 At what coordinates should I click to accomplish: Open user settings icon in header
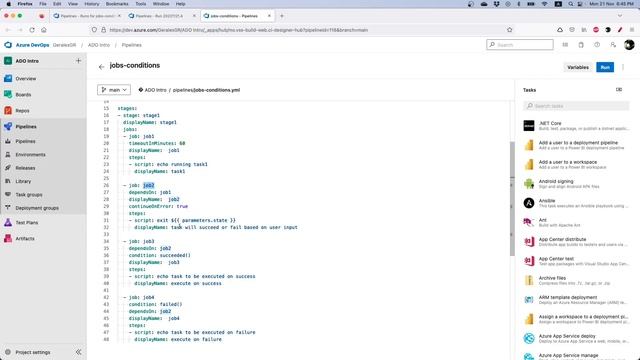coord(613,45)
